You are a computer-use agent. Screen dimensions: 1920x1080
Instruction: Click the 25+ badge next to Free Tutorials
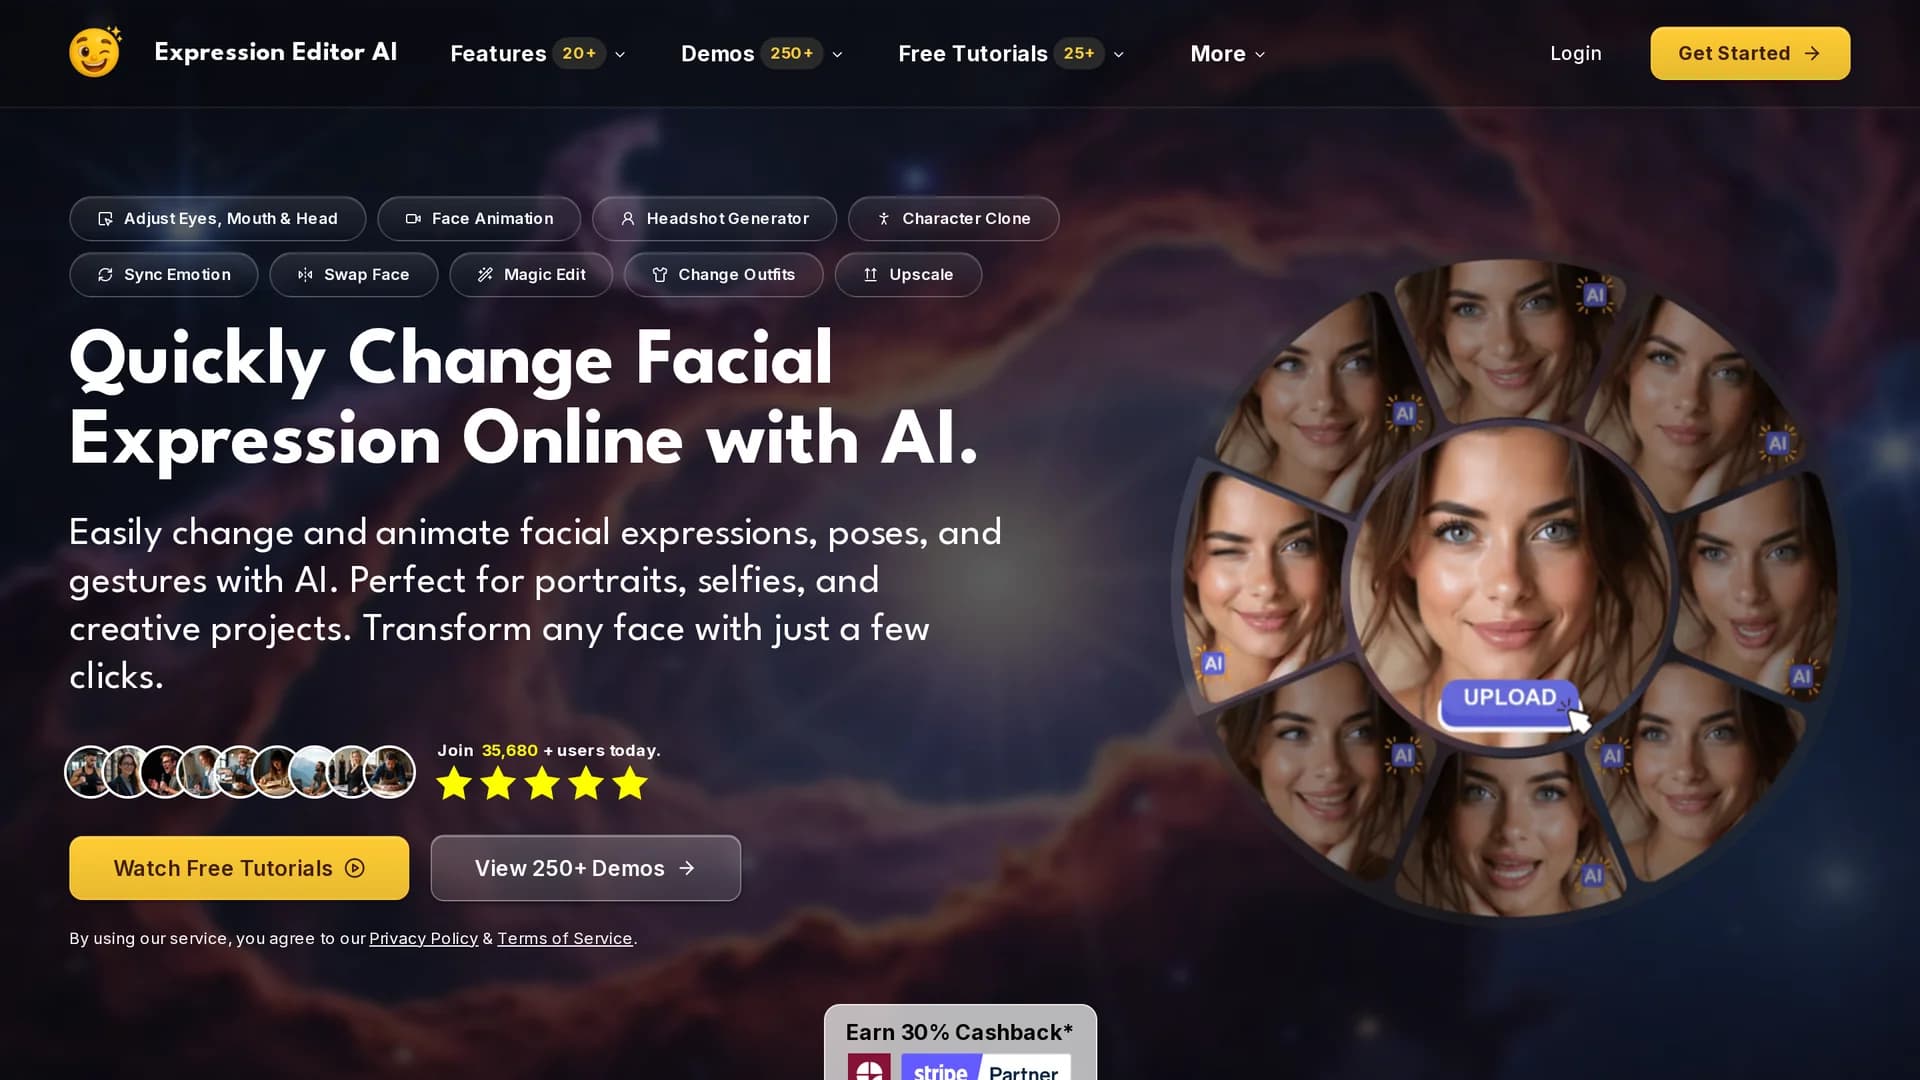coord(1079,53)
